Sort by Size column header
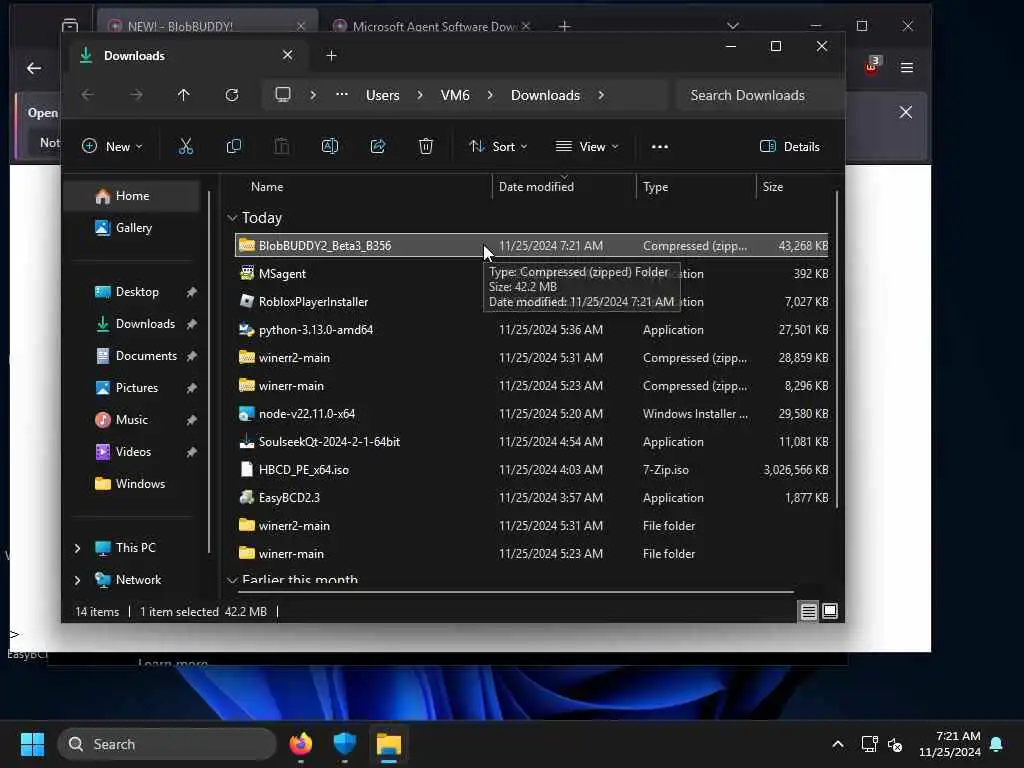 pos(773,187)
